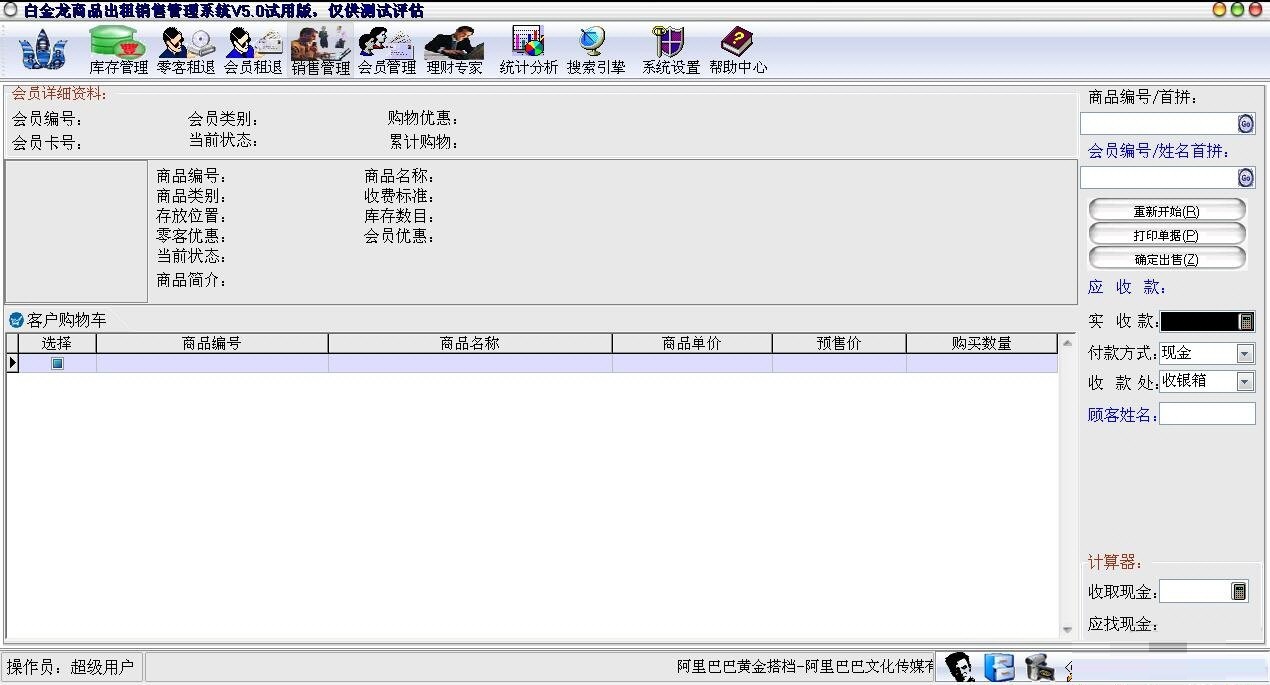
Task: Click Go icon beside 商品编号/首拼 field
Action: tap(1246, 123)
